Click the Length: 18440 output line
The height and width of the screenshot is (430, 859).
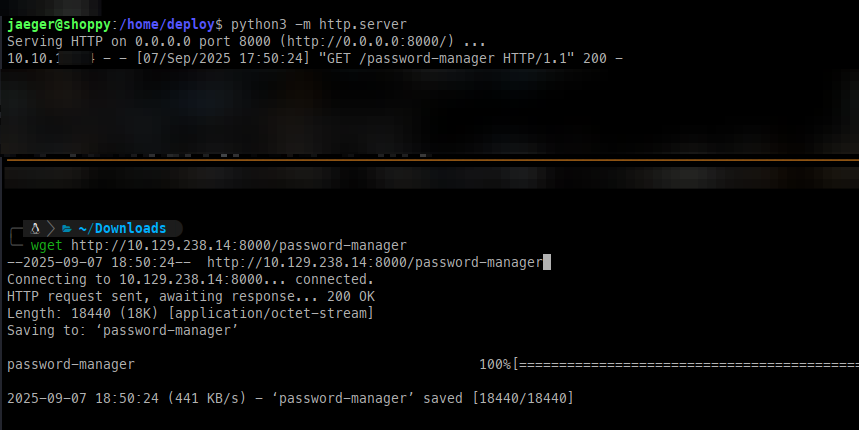point(190,313)
